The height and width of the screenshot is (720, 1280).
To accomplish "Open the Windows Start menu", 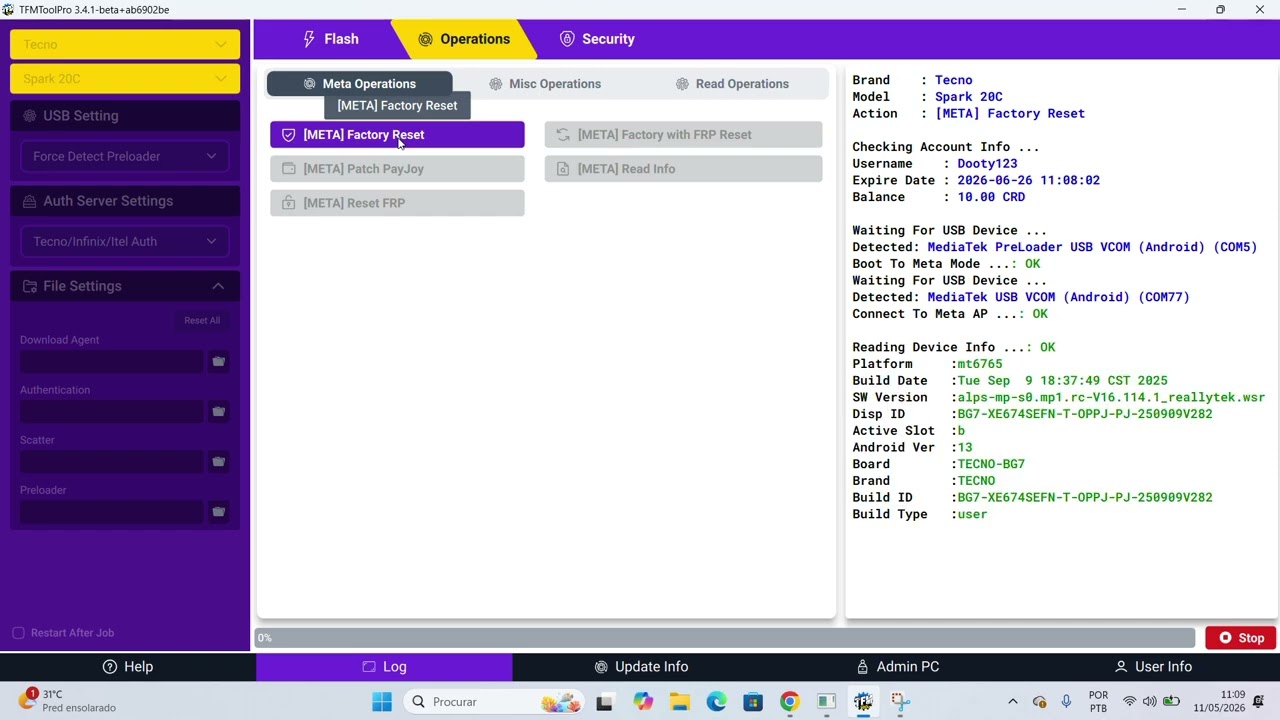I will 382,702.
